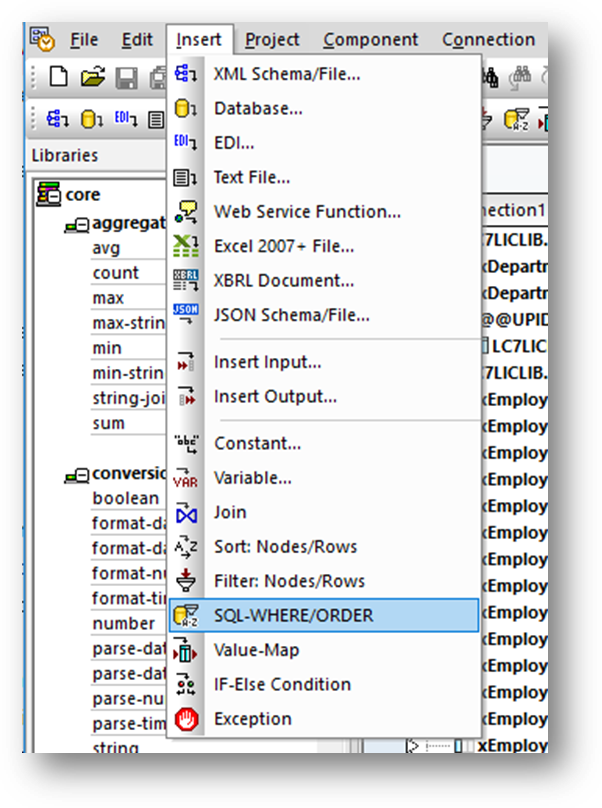This screenshot has width=602, height=808.
Task: Choose XBRL Document... entry
Action: tap(324, 281)
